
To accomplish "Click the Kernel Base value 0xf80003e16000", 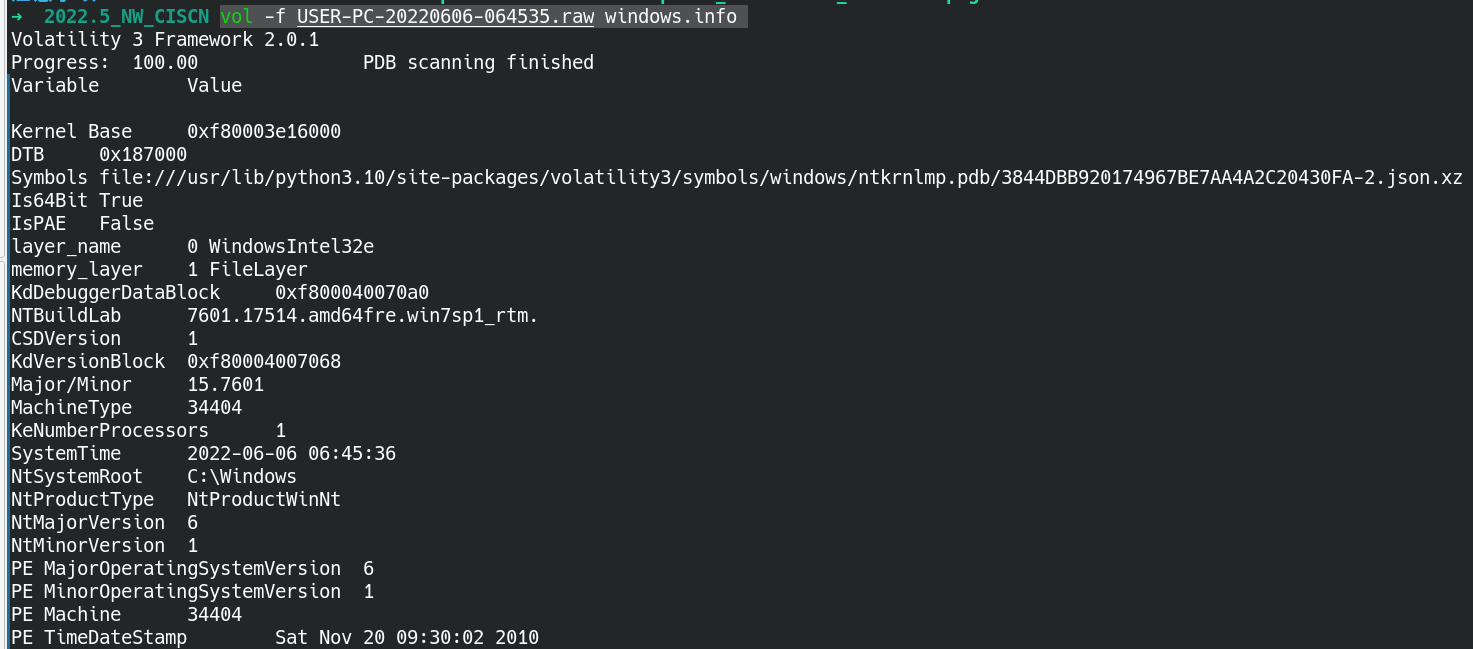I will (264, 131).
